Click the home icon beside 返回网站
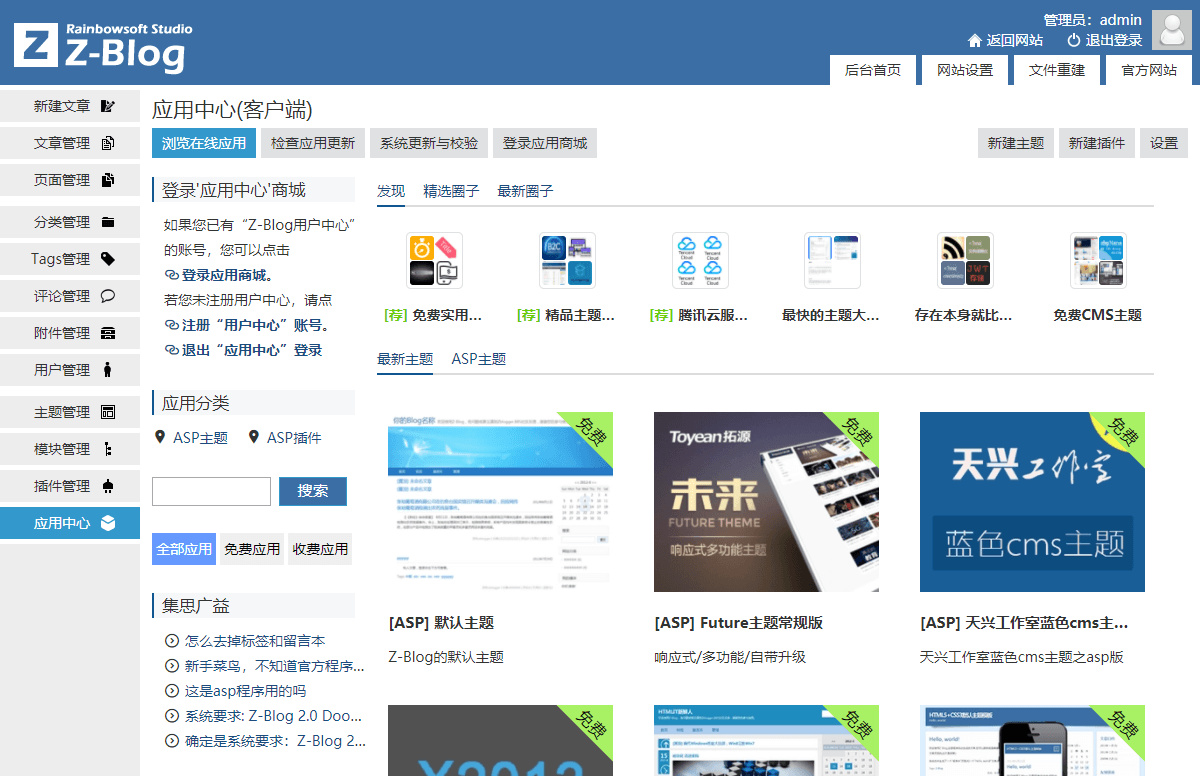The image size is (1200, 776). click(x=975, y=41)
